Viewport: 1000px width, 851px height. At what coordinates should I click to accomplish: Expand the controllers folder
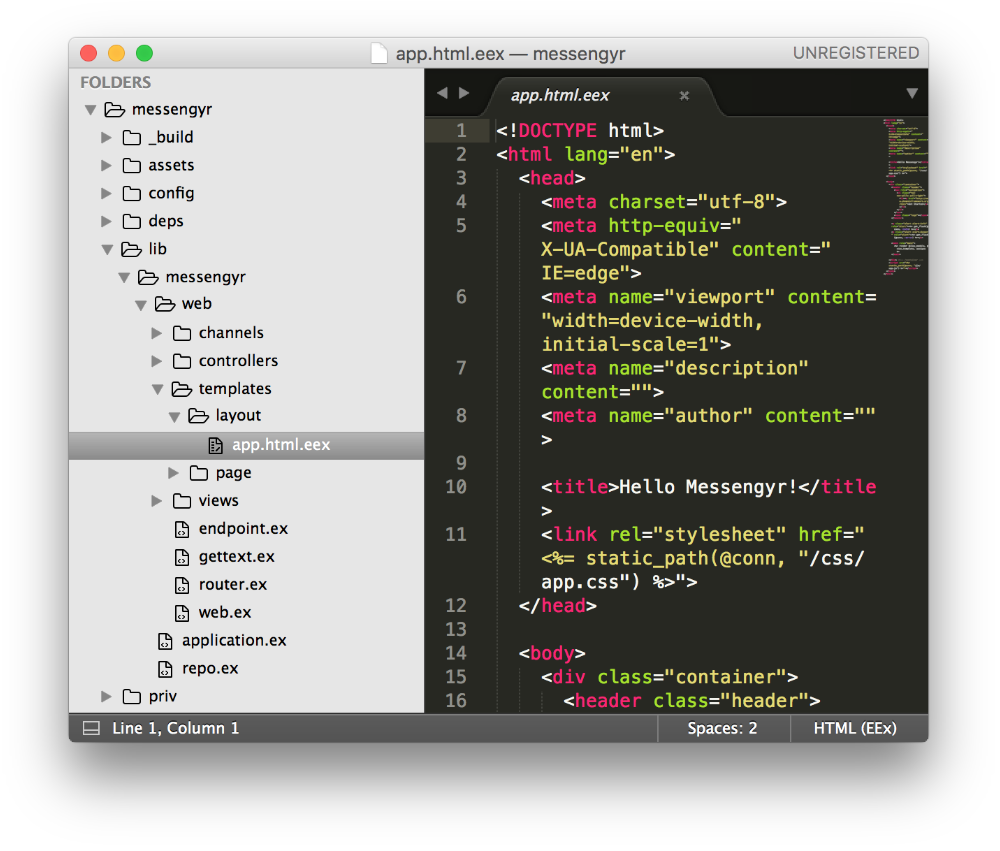coord(157,361)
